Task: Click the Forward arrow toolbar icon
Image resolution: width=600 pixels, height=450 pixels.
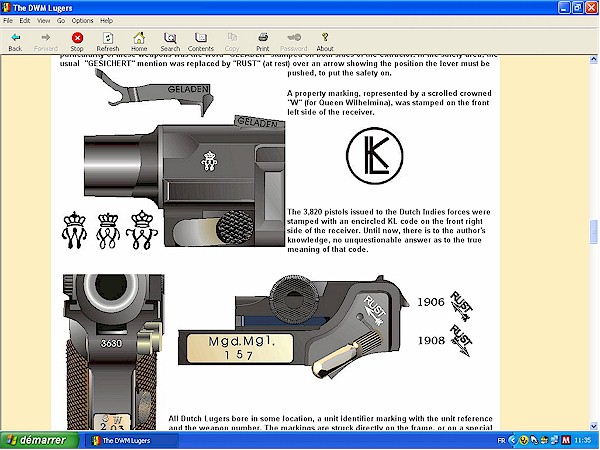Action: click(x=46, y=38)
